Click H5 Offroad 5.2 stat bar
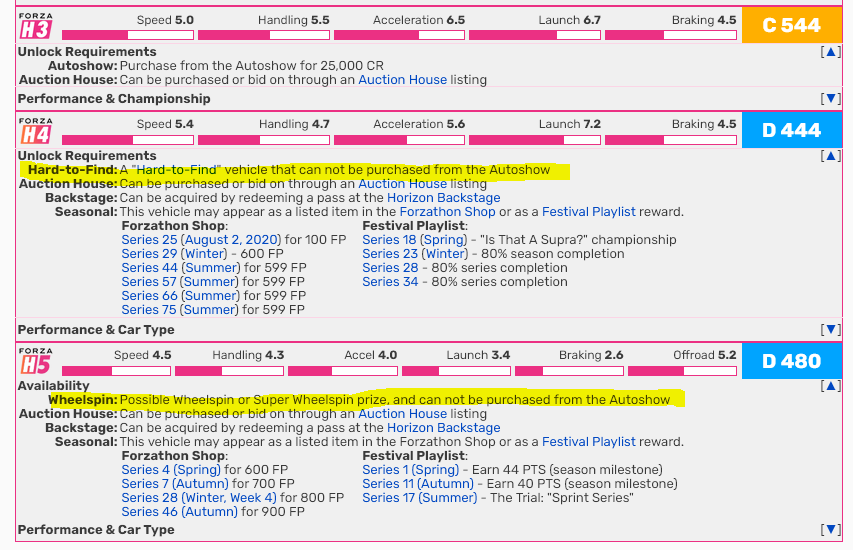The width and height of the screenshot is (853, 550). click(x=682, y=371)
